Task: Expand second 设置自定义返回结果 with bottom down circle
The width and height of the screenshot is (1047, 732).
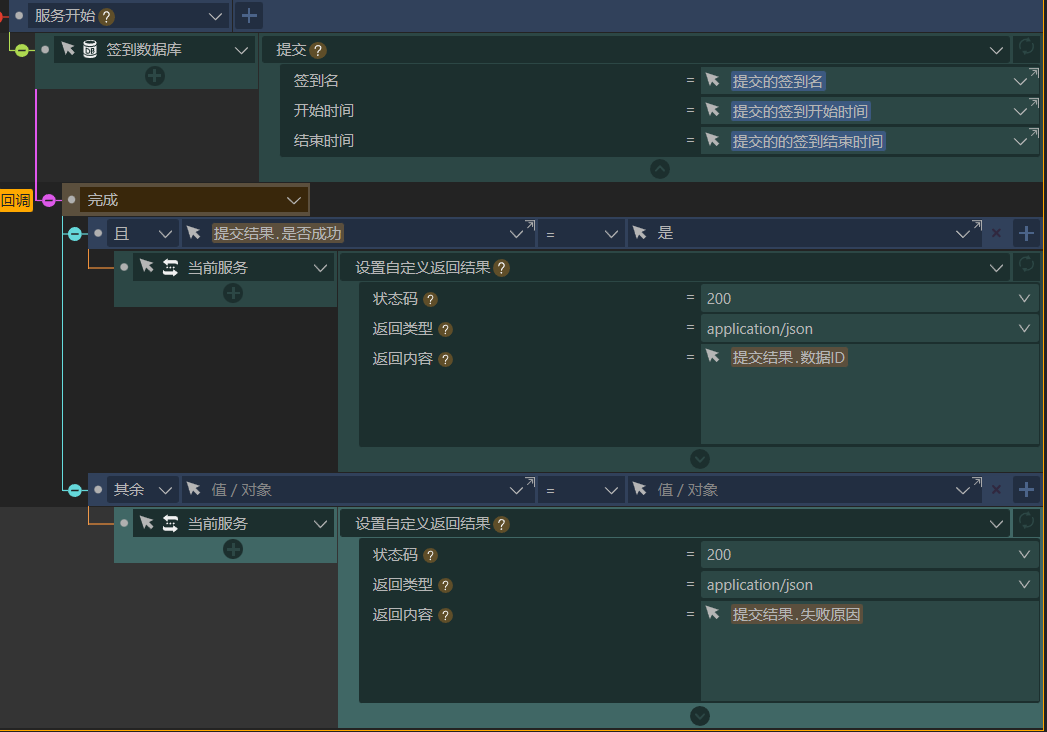Action: (700, 716)
